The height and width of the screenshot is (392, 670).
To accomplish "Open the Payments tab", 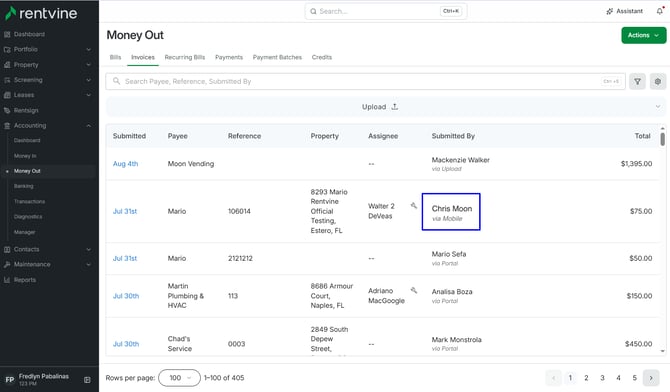I will tap(229, 57).
